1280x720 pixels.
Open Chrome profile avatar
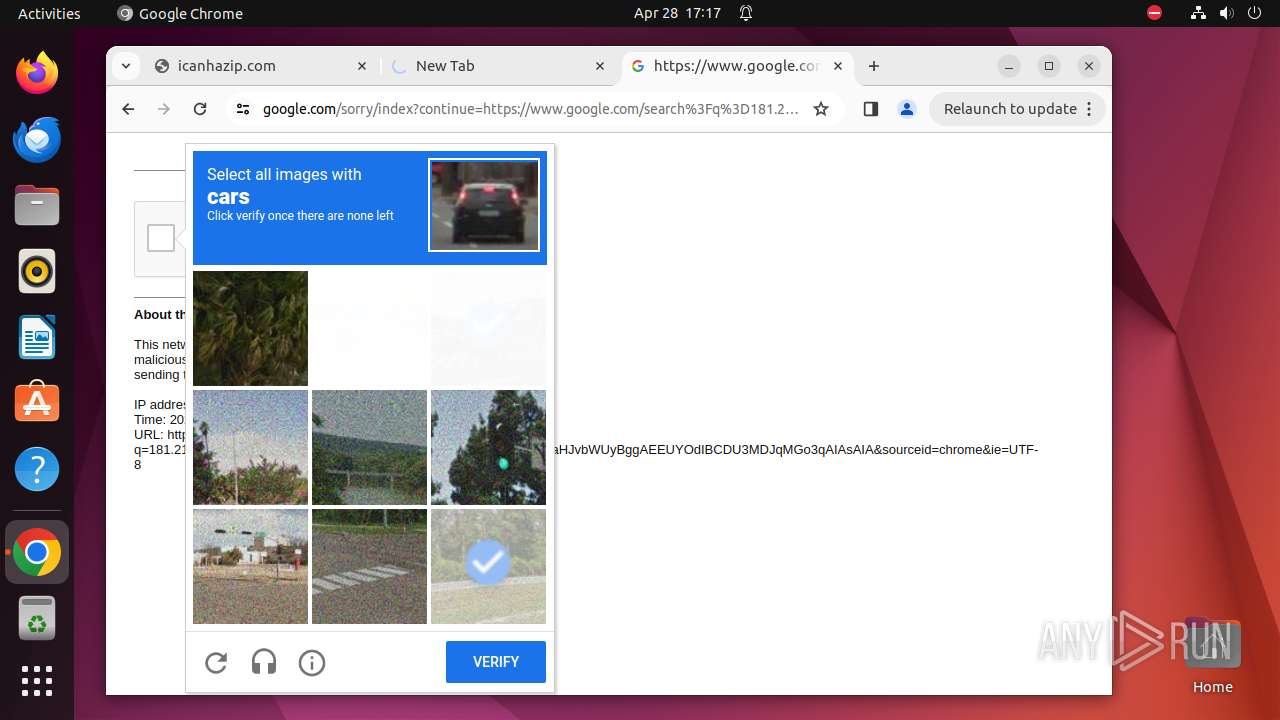point(907,109)
